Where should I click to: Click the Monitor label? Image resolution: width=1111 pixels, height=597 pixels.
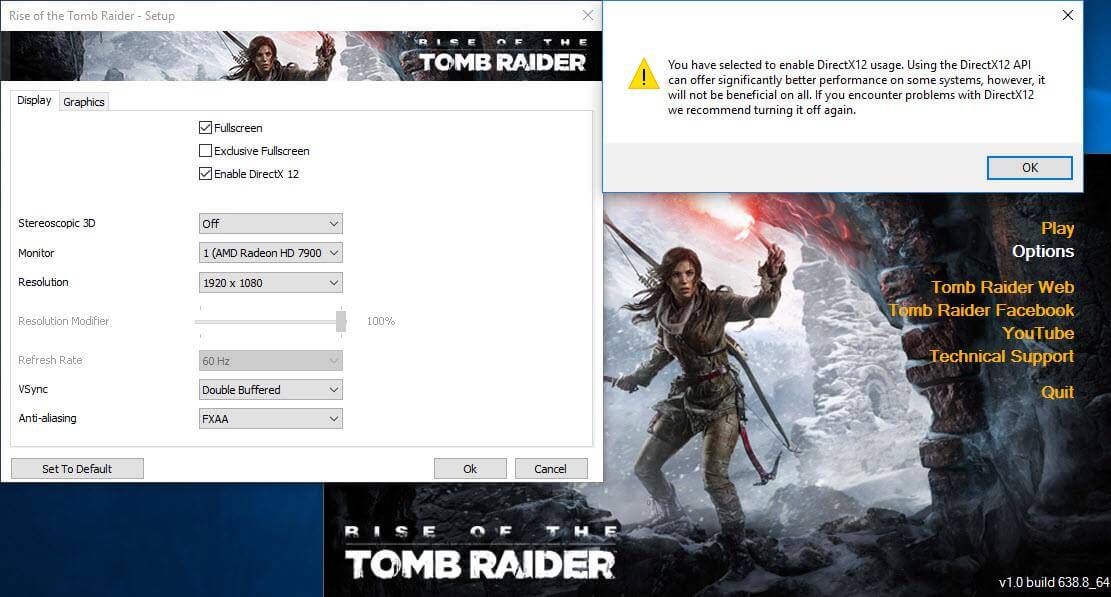[x=36, y=253]
